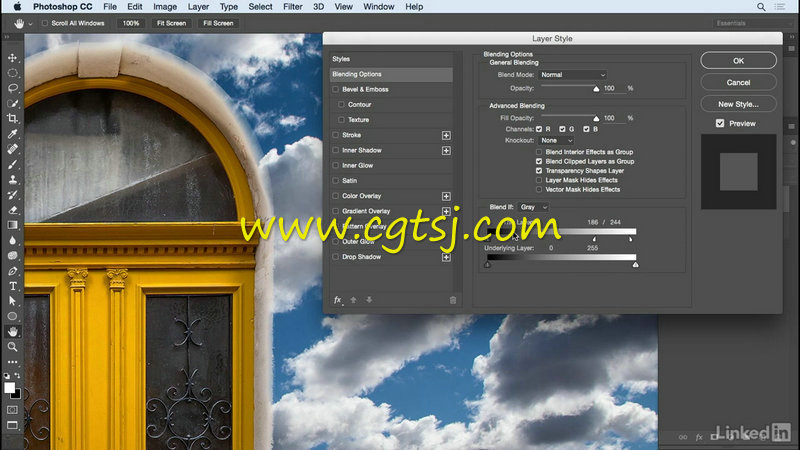
Task: Uncheck Transparency Shapes Layer
Action: click(x=539, y=170)
